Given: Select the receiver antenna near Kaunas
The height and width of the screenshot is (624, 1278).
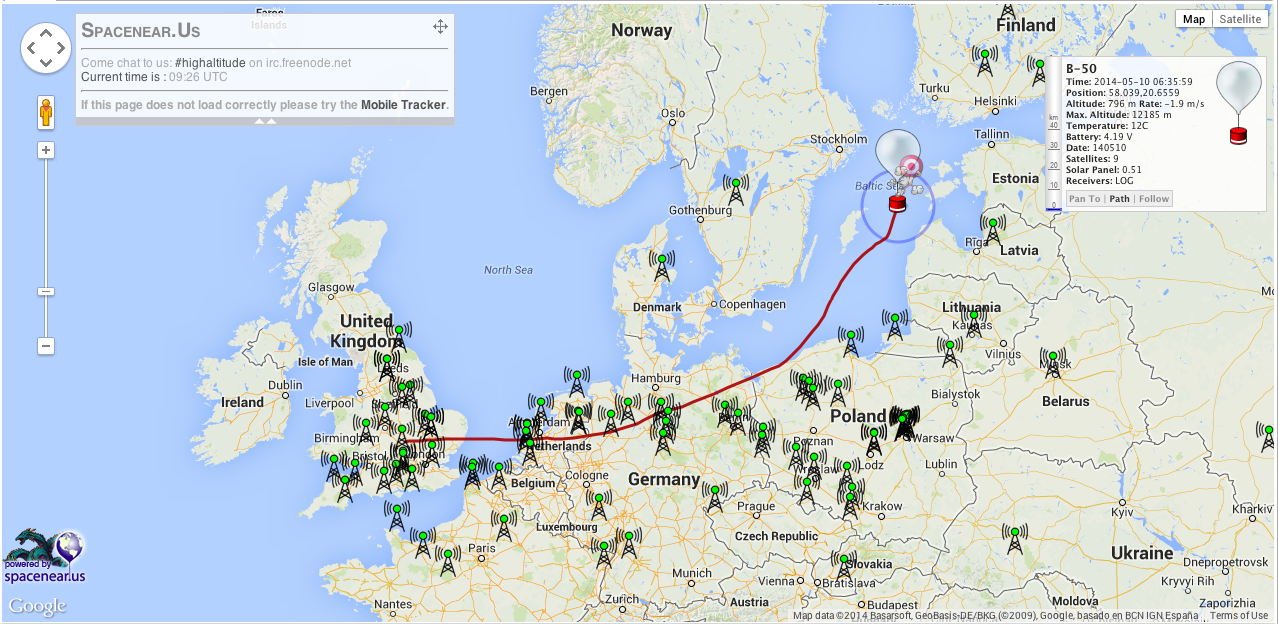Looking at the screenshot, I should pos(972,322).
